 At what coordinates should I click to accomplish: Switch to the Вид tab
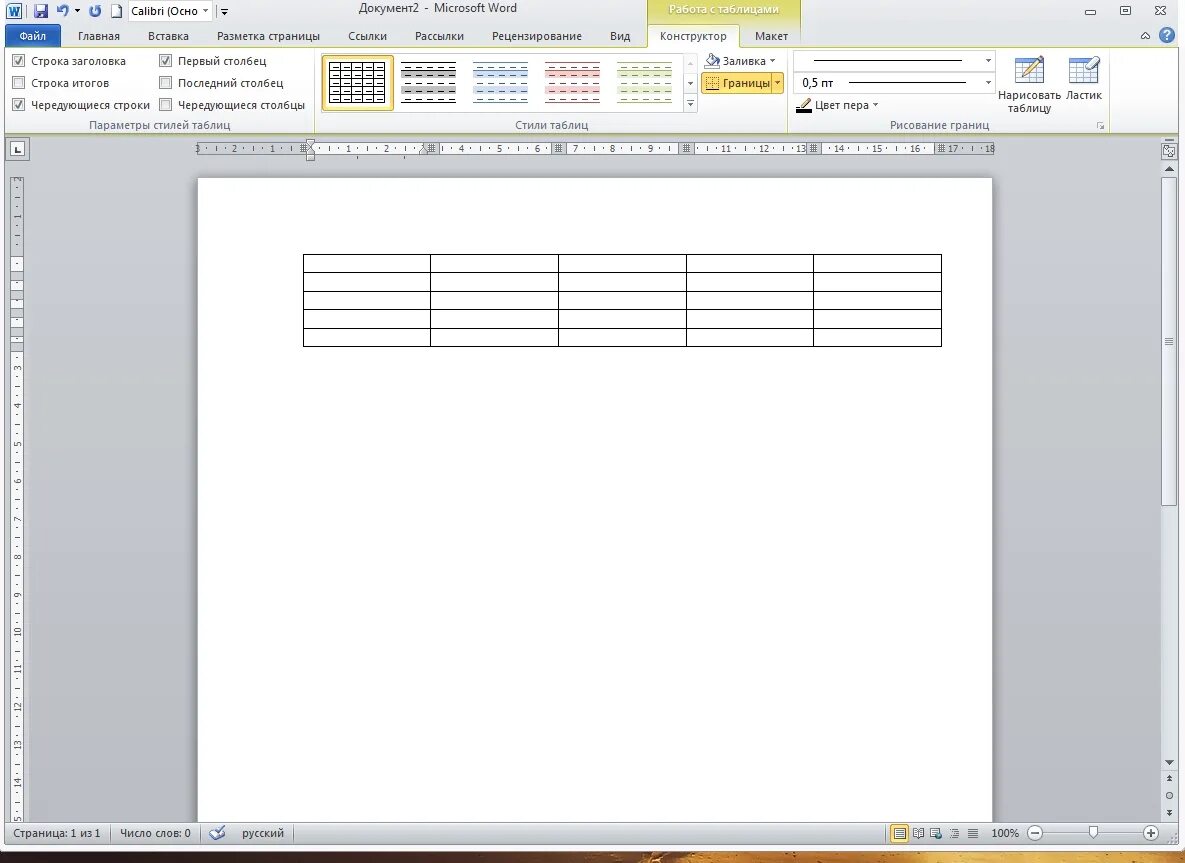pyautogui.click(x=620, y=36)
